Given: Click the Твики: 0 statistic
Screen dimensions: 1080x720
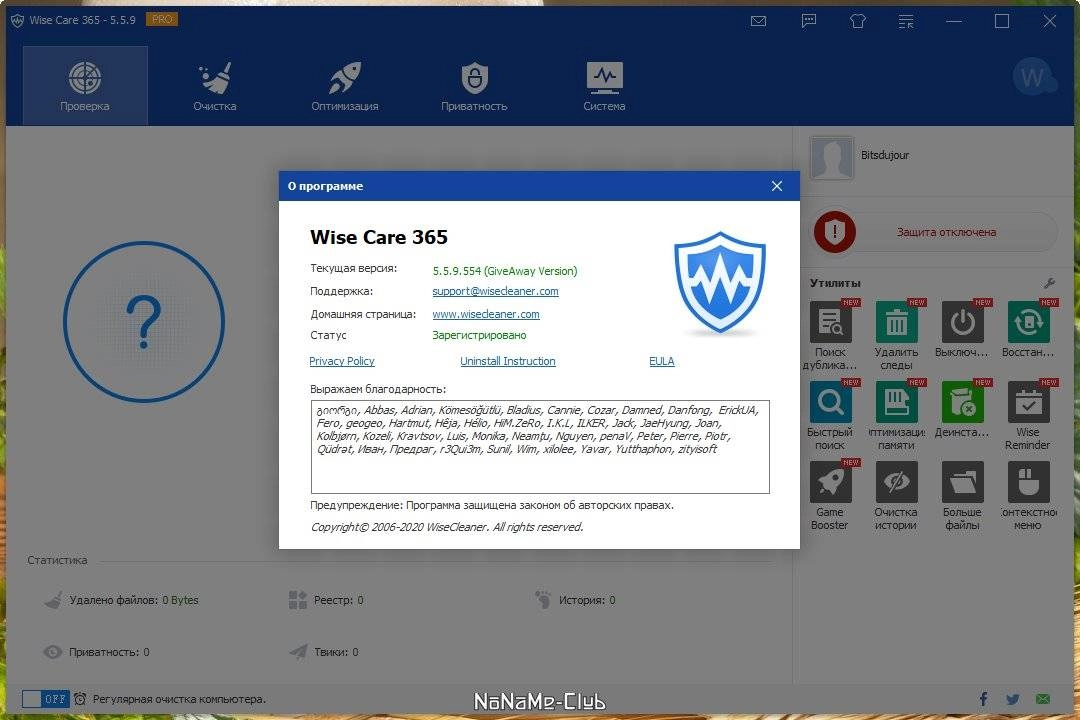Looking at the screenshot, I should click(x=324, y=652).
